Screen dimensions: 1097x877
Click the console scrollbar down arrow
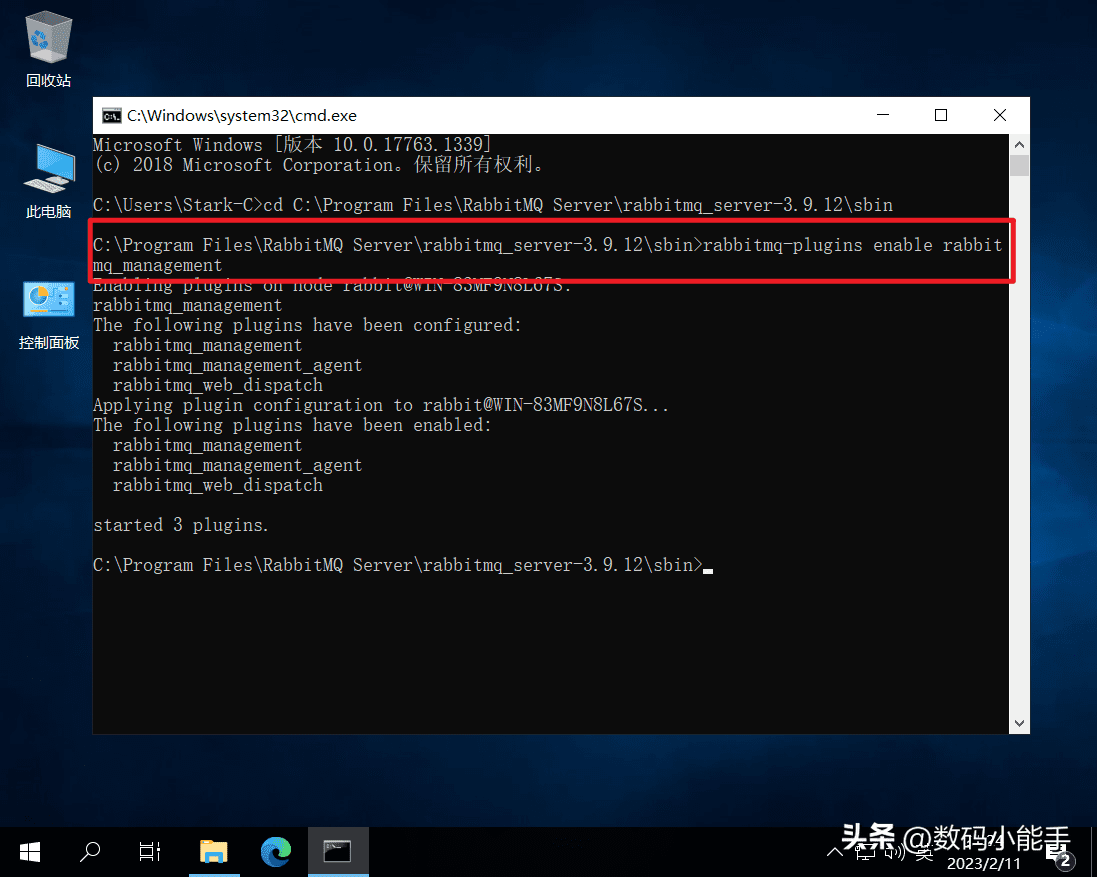tap(1019, 722)
